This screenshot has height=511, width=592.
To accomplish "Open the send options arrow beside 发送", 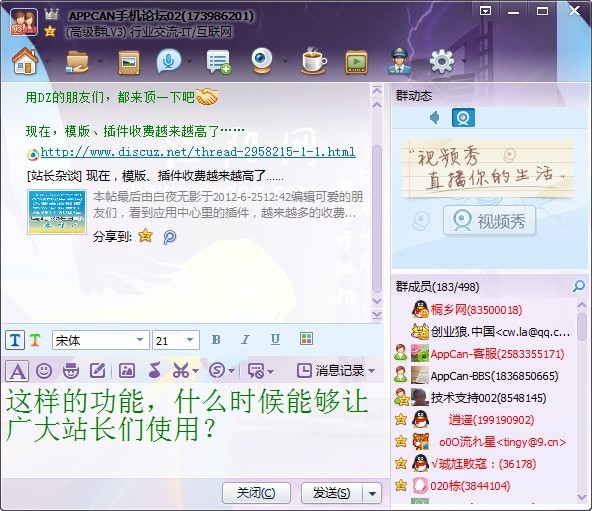I will (x=372, y=493).
